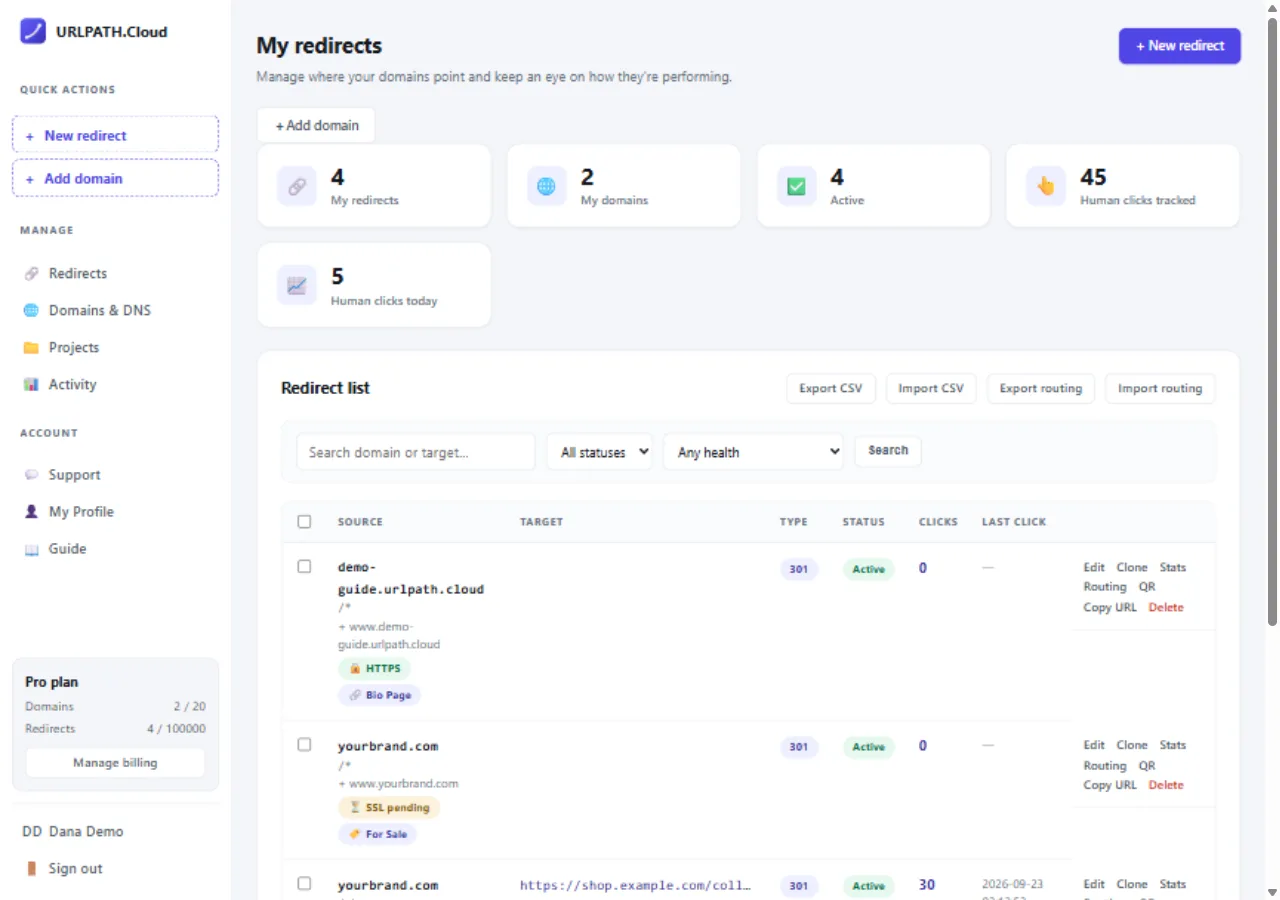Open Guide in the sidebar
The height and width of the screenshot is (900, 1280).
click(115, 549)
